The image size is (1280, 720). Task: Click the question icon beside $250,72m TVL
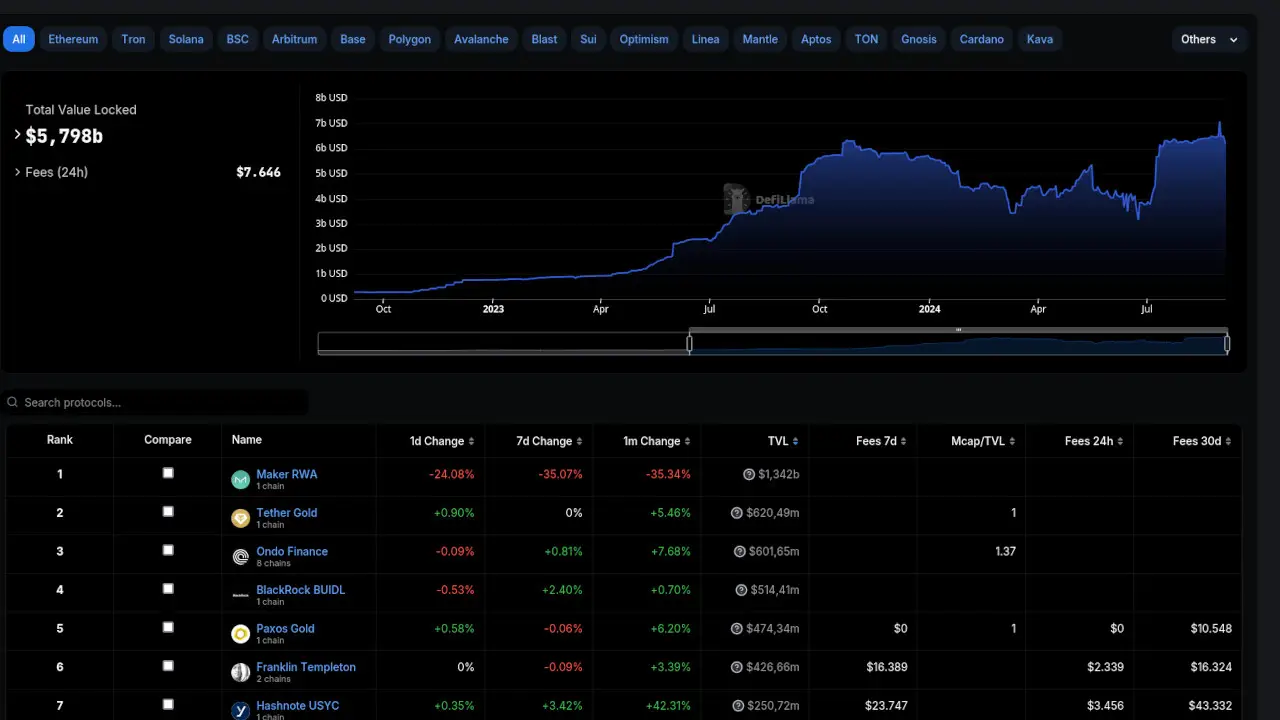coord(737,705)
